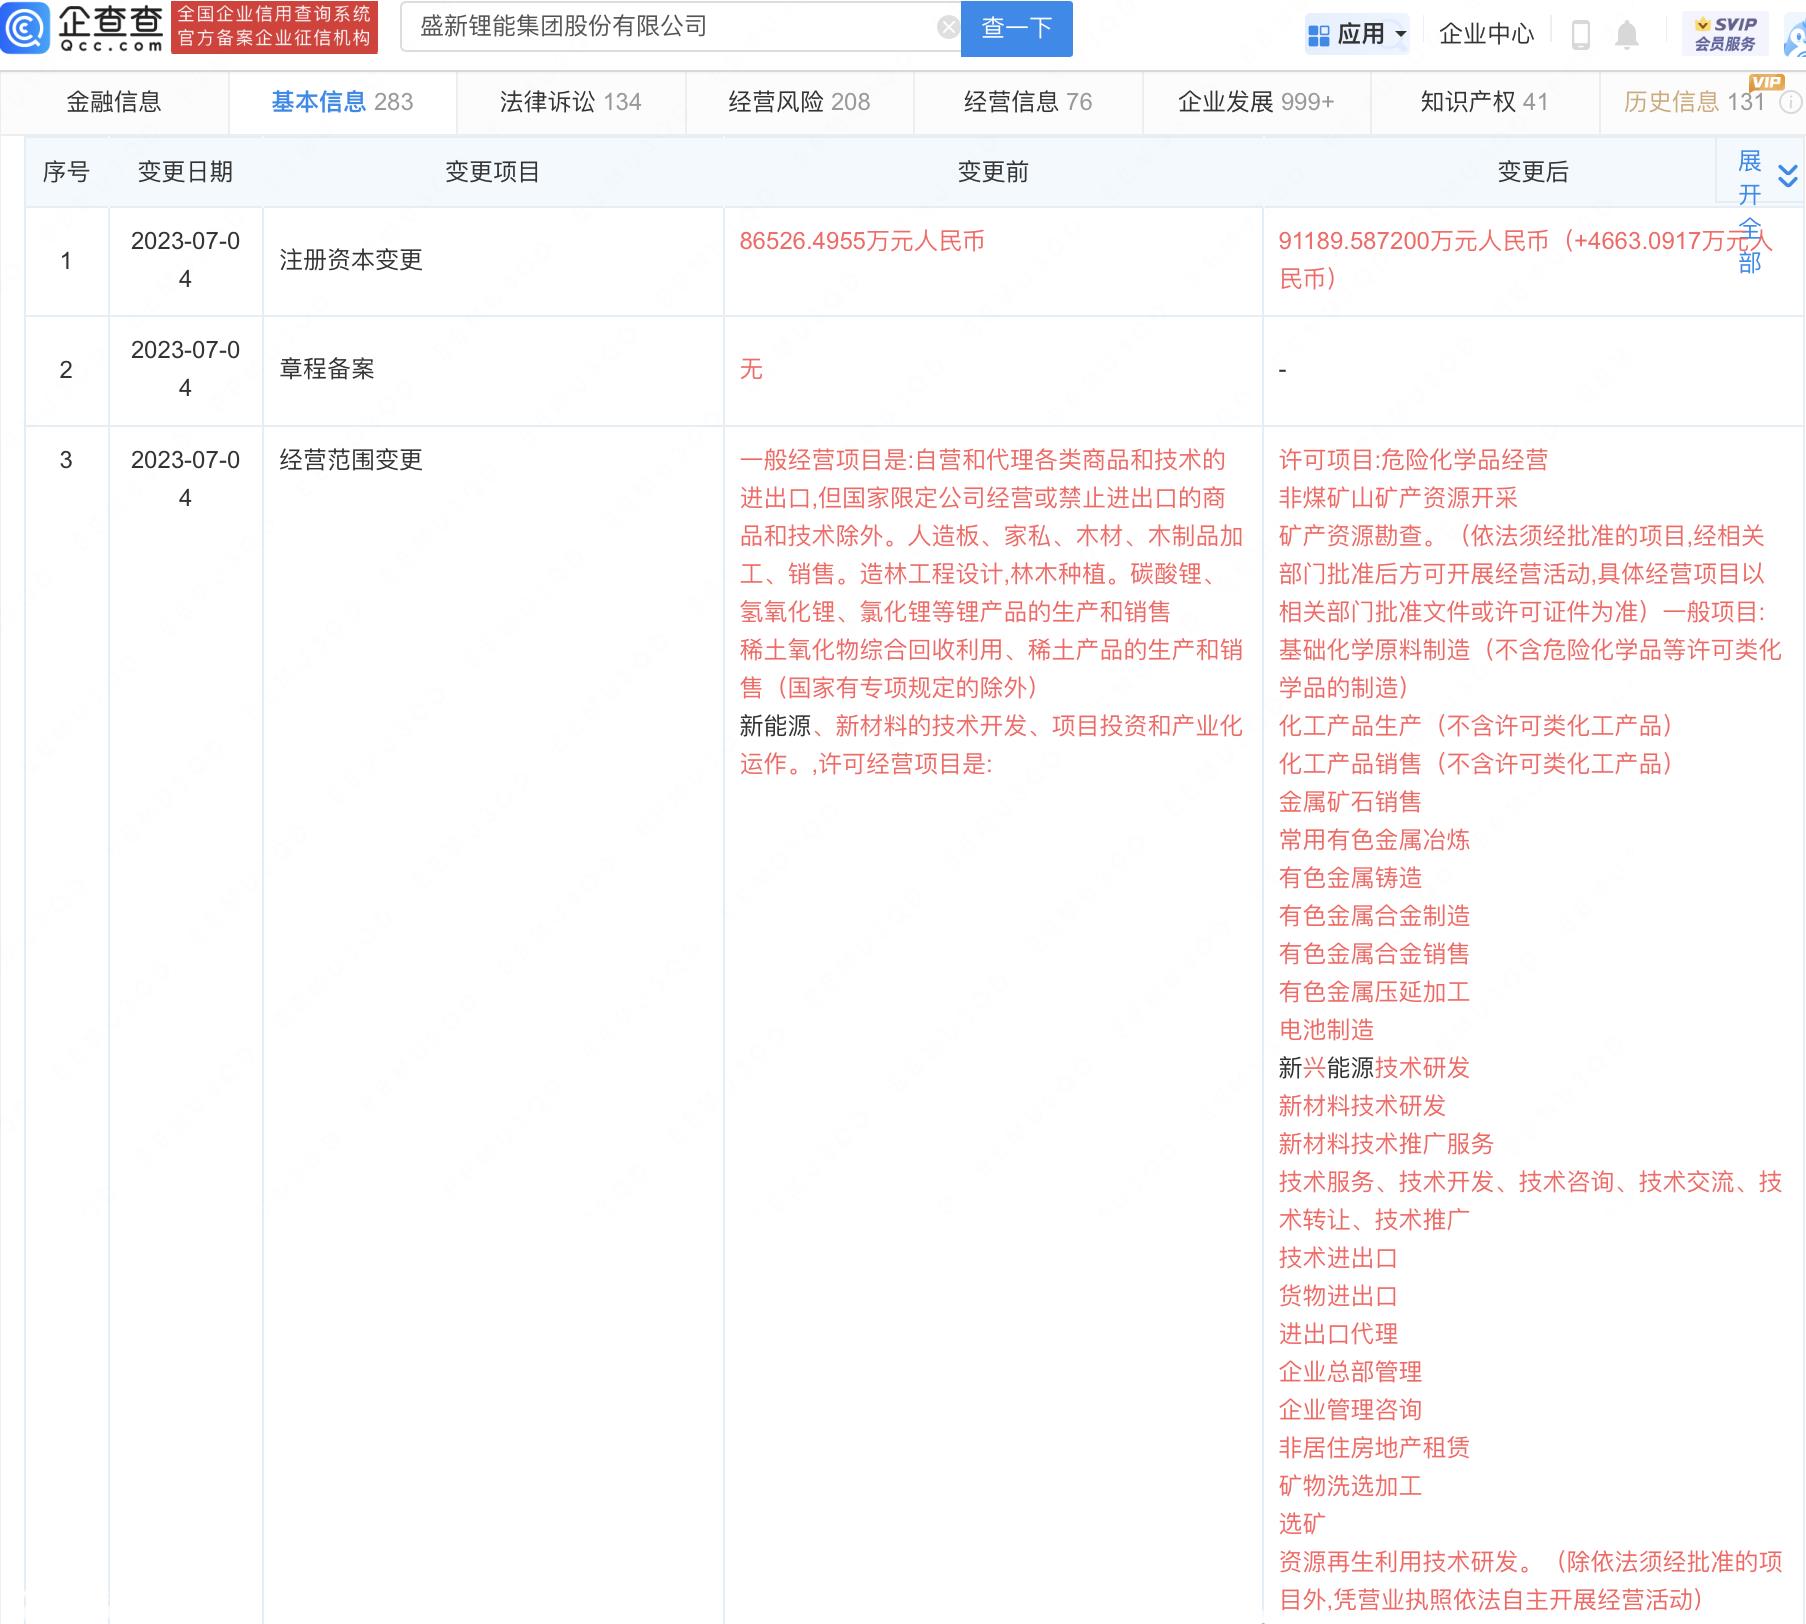Click the 进出口代理 line
This screenshot has width=1806, height=1624.
[x=1338, y=1334]
